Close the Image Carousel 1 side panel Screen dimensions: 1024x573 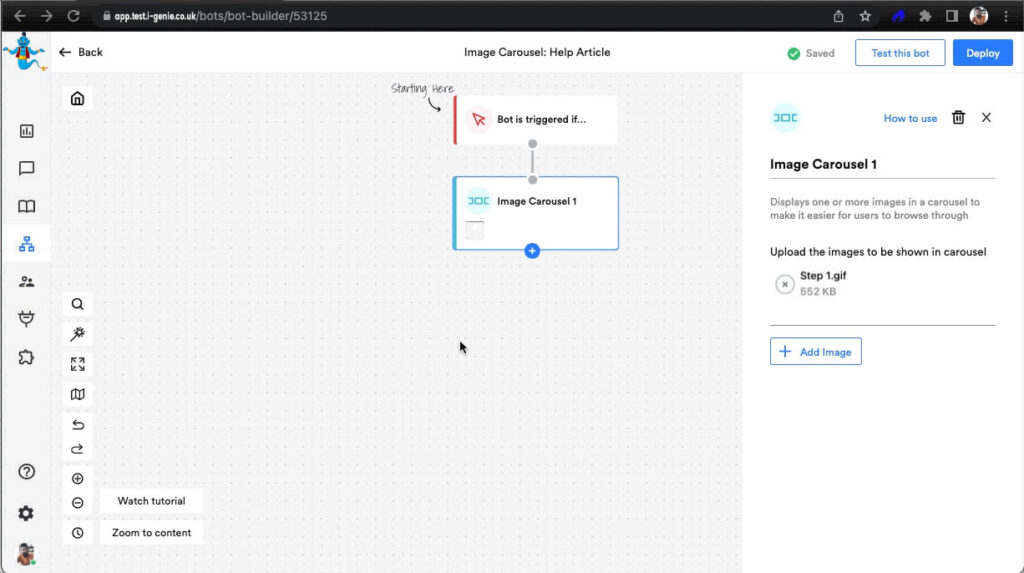click(x=986, y=118)
